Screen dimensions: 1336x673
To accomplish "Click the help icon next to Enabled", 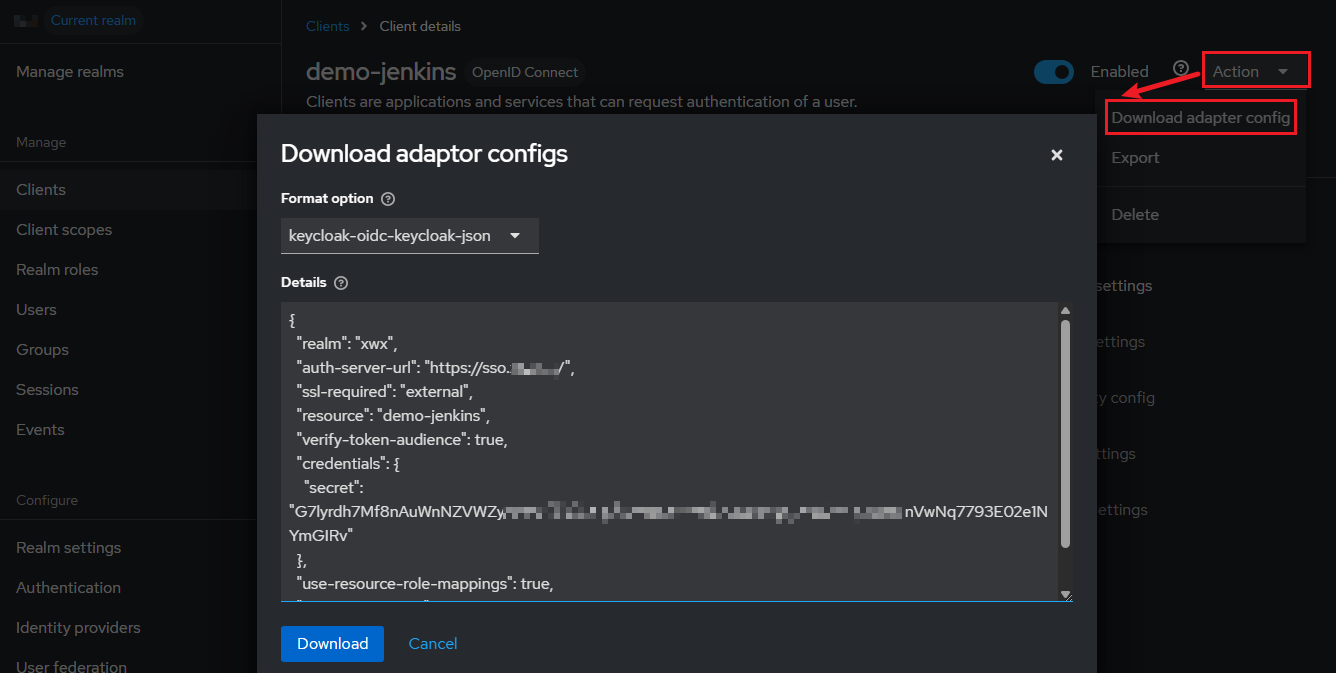I will (1181, 69).
